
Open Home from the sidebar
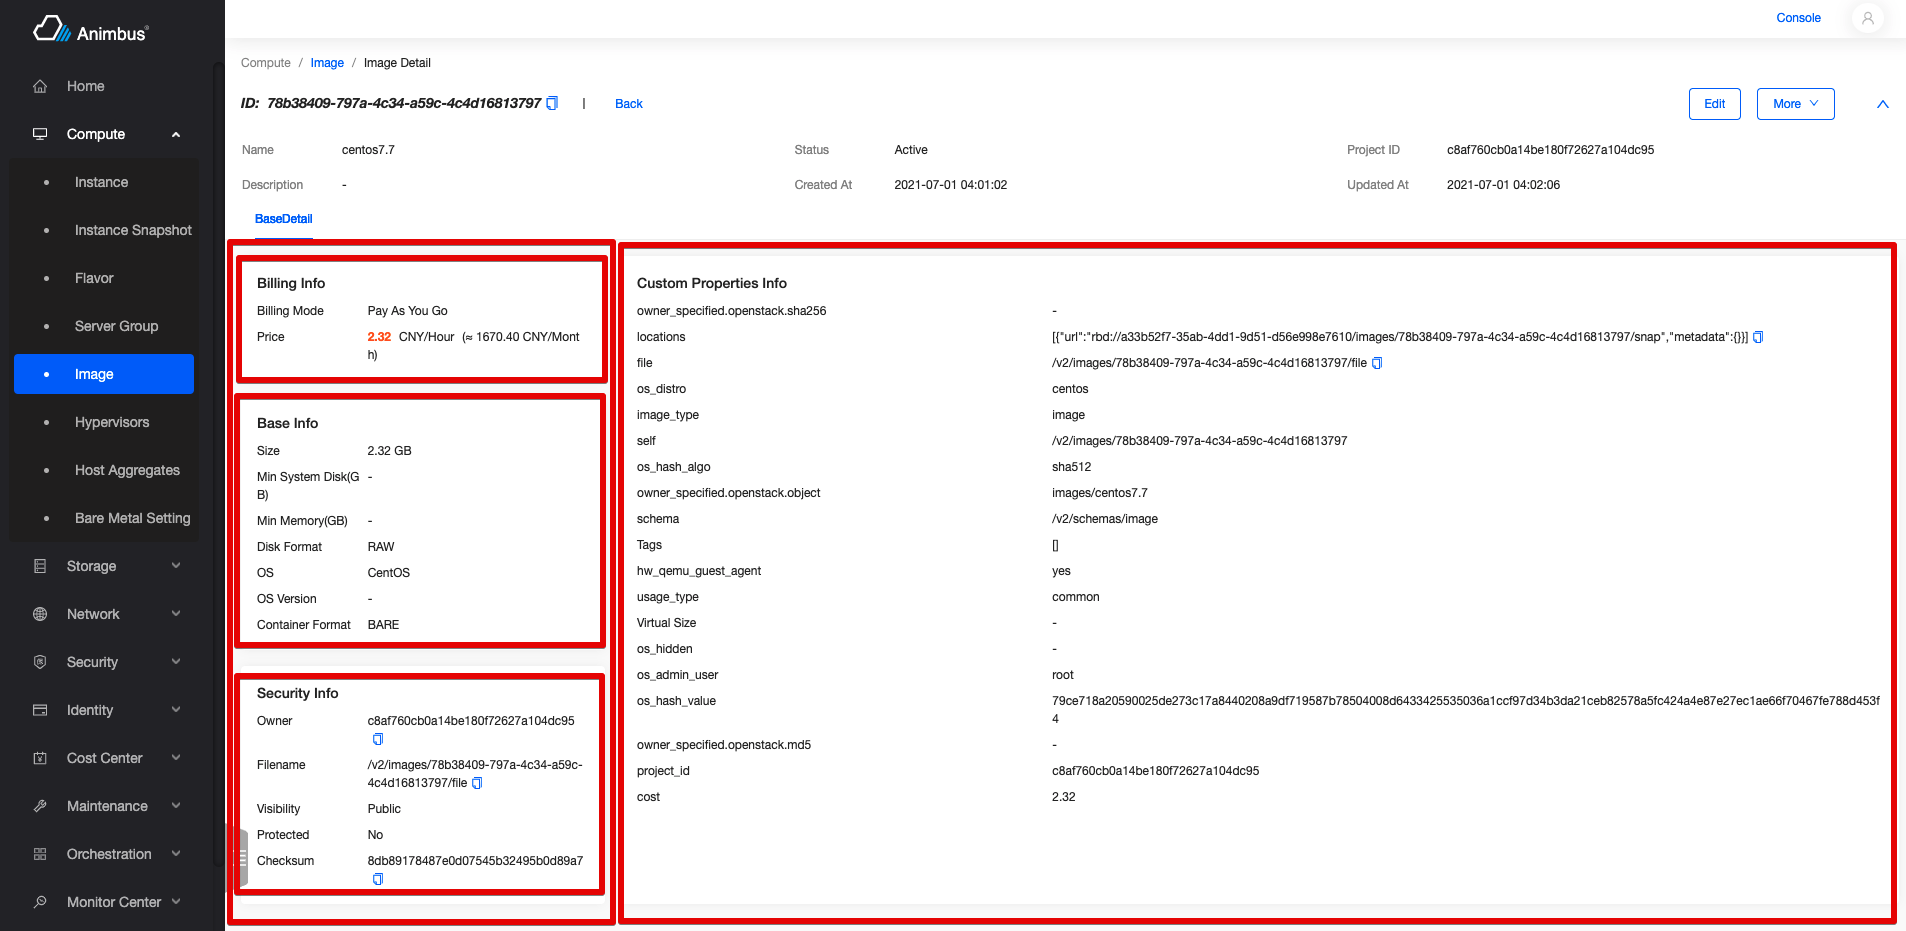point(85,86)
